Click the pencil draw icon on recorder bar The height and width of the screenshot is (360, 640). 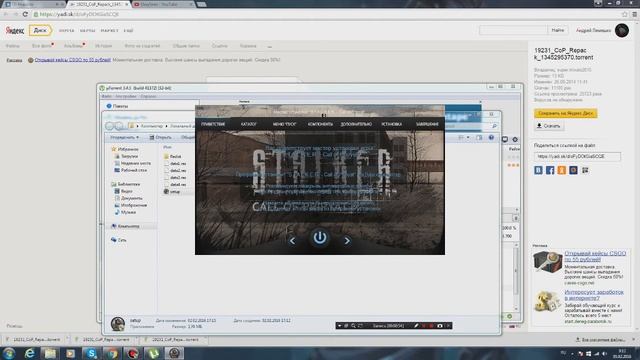(x=416, y=326)
